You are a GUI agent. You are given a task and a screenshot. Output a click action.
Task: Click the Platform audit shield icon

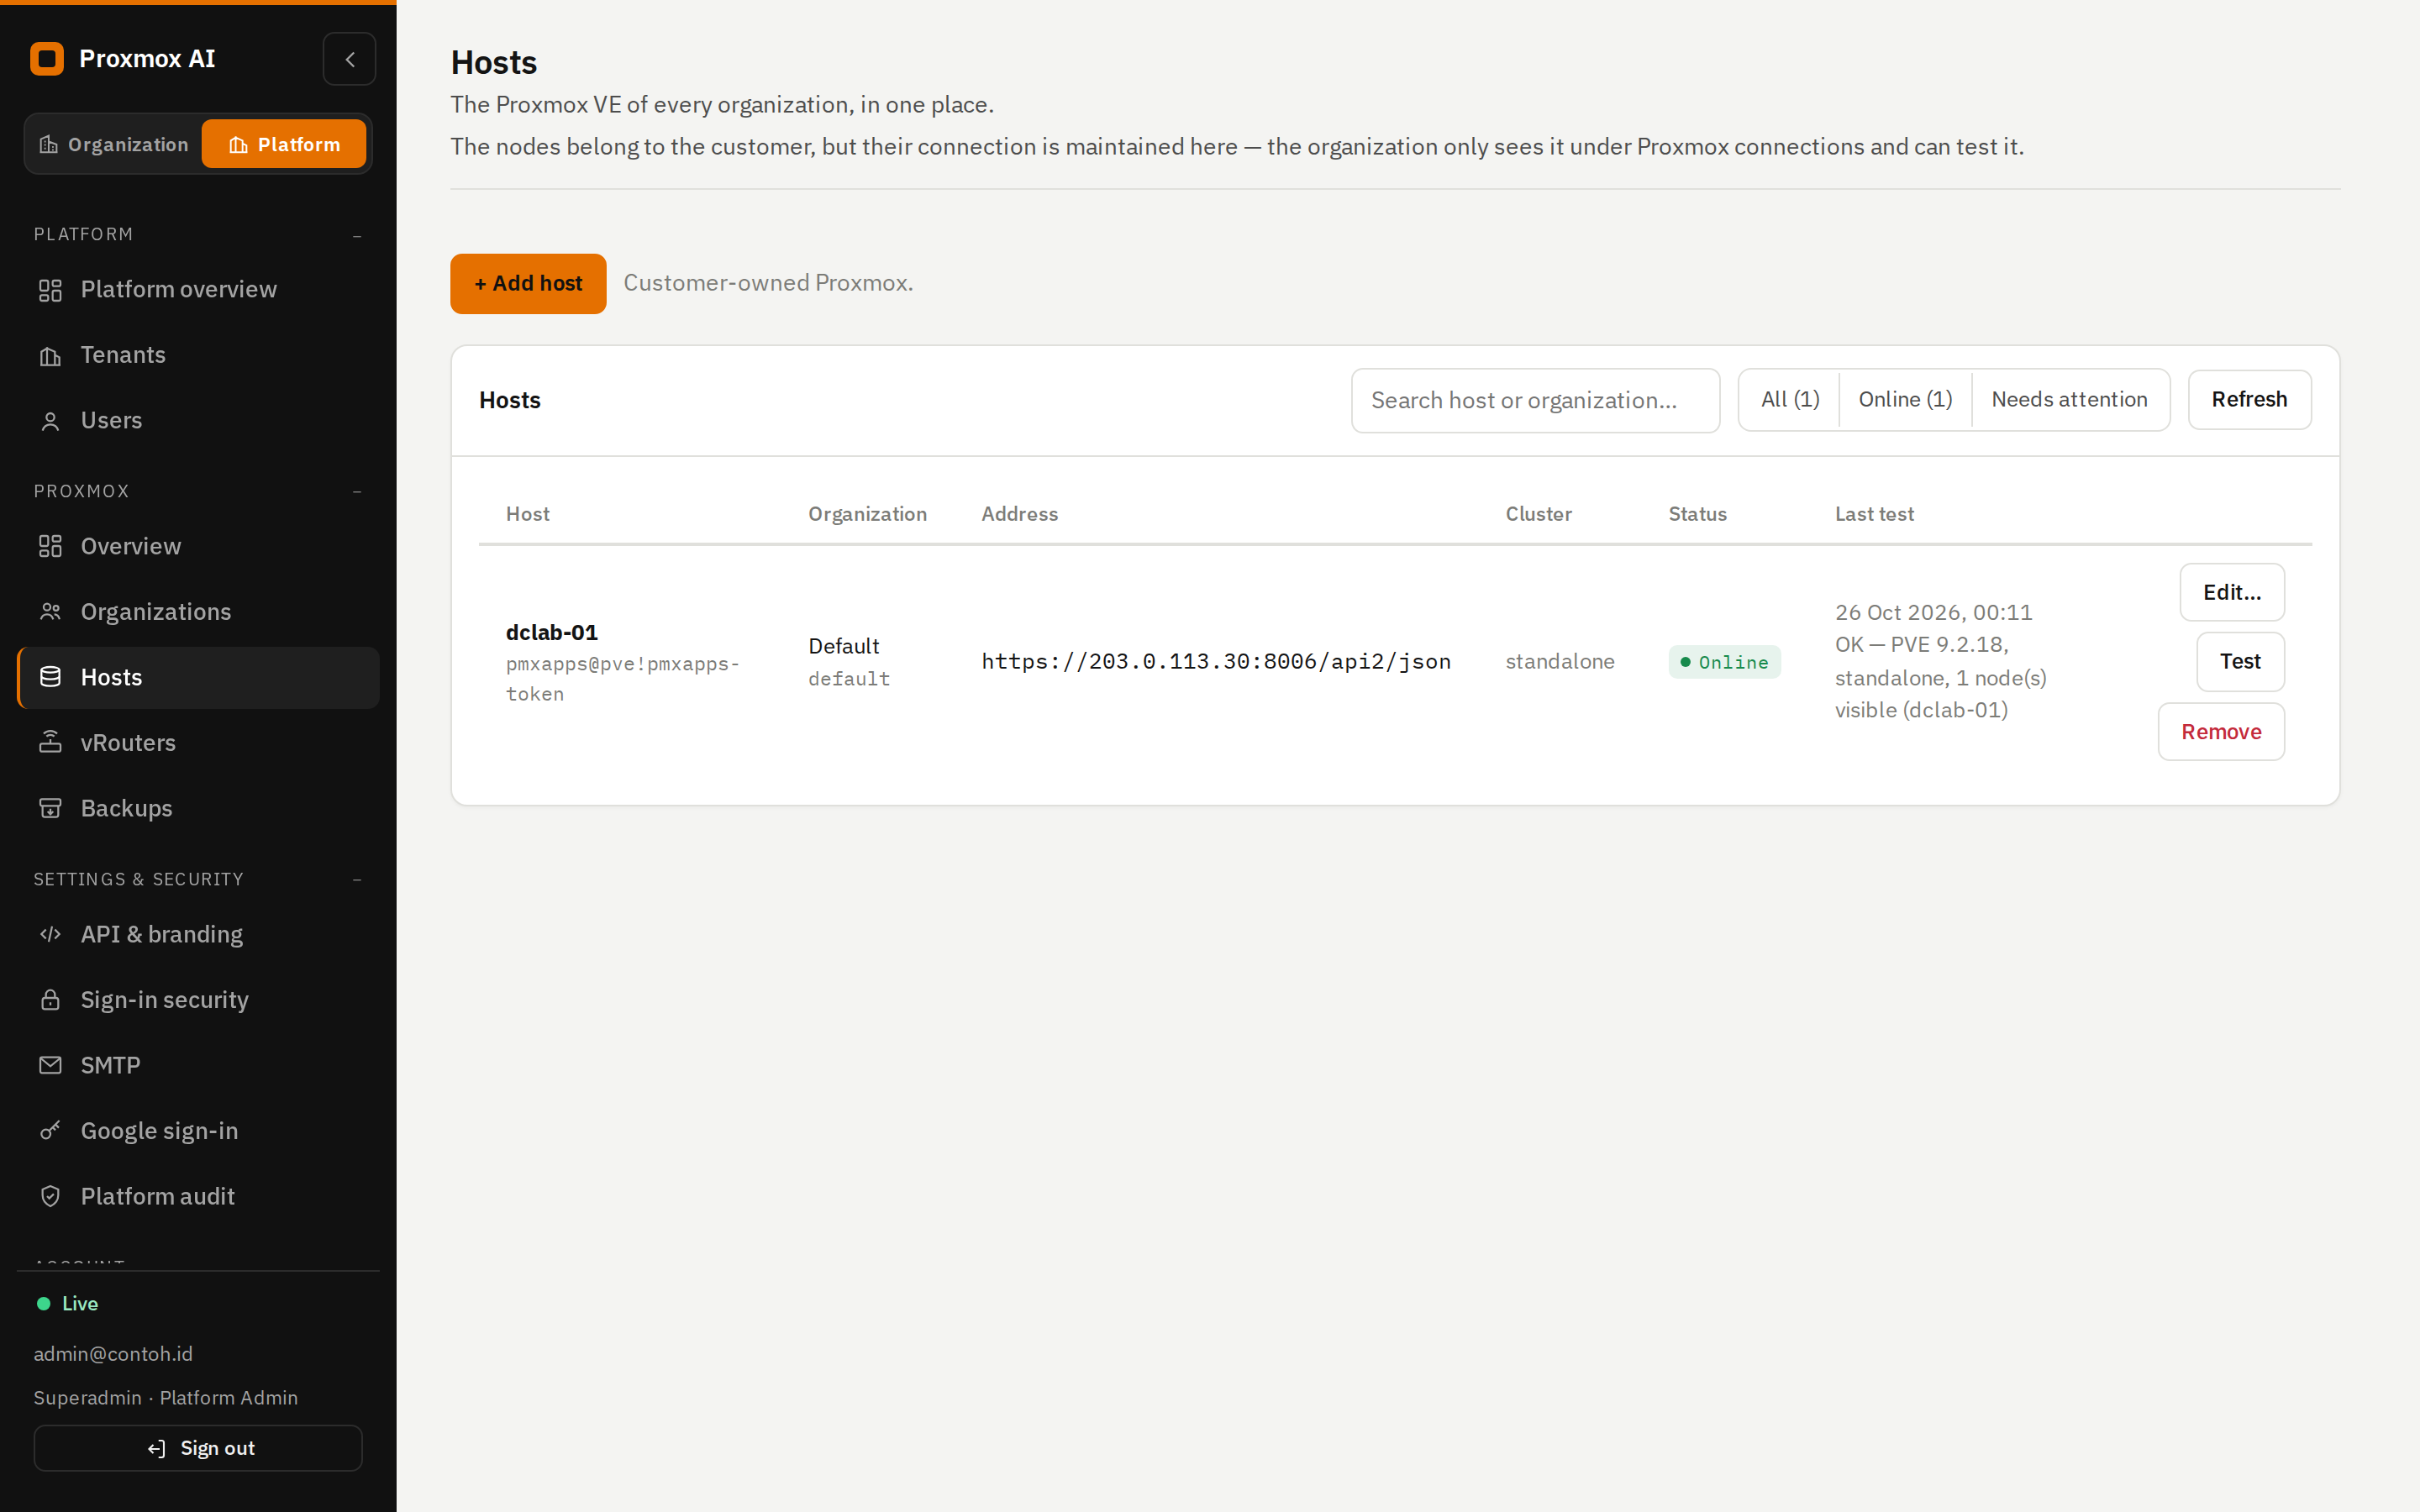coord(50,1197)
